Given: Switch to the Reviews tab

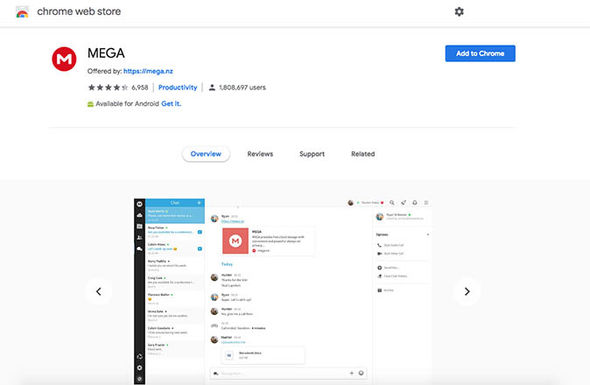Looking at the screenshot, I should tap(260, 154).
